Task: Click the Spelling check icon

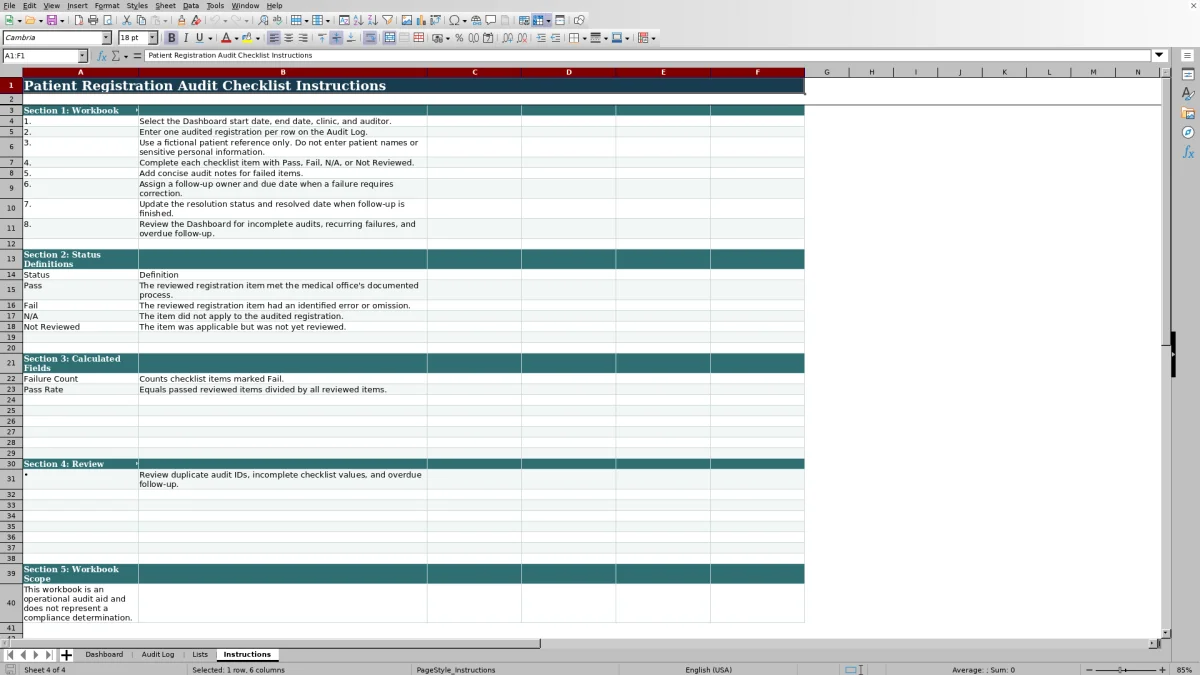Action: click(x=277, y=20)
